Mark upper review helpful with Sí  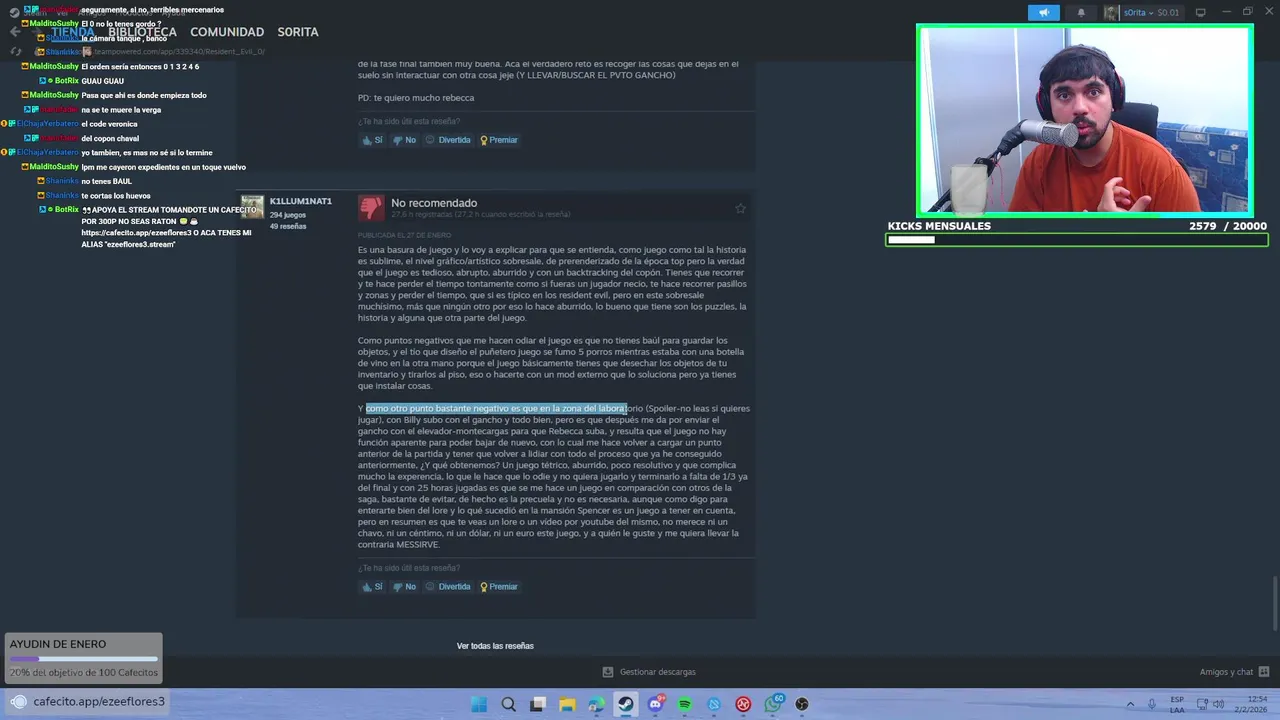(372, 140)
